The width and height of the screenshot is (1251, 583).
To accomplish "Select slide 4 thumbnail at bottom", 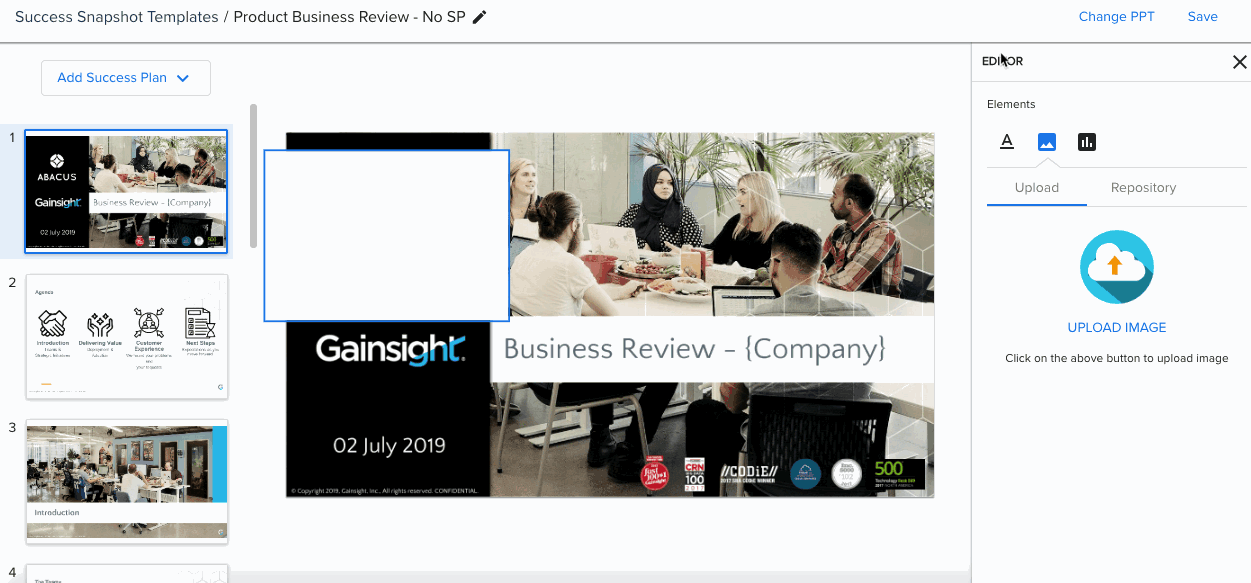I will 127,574.
